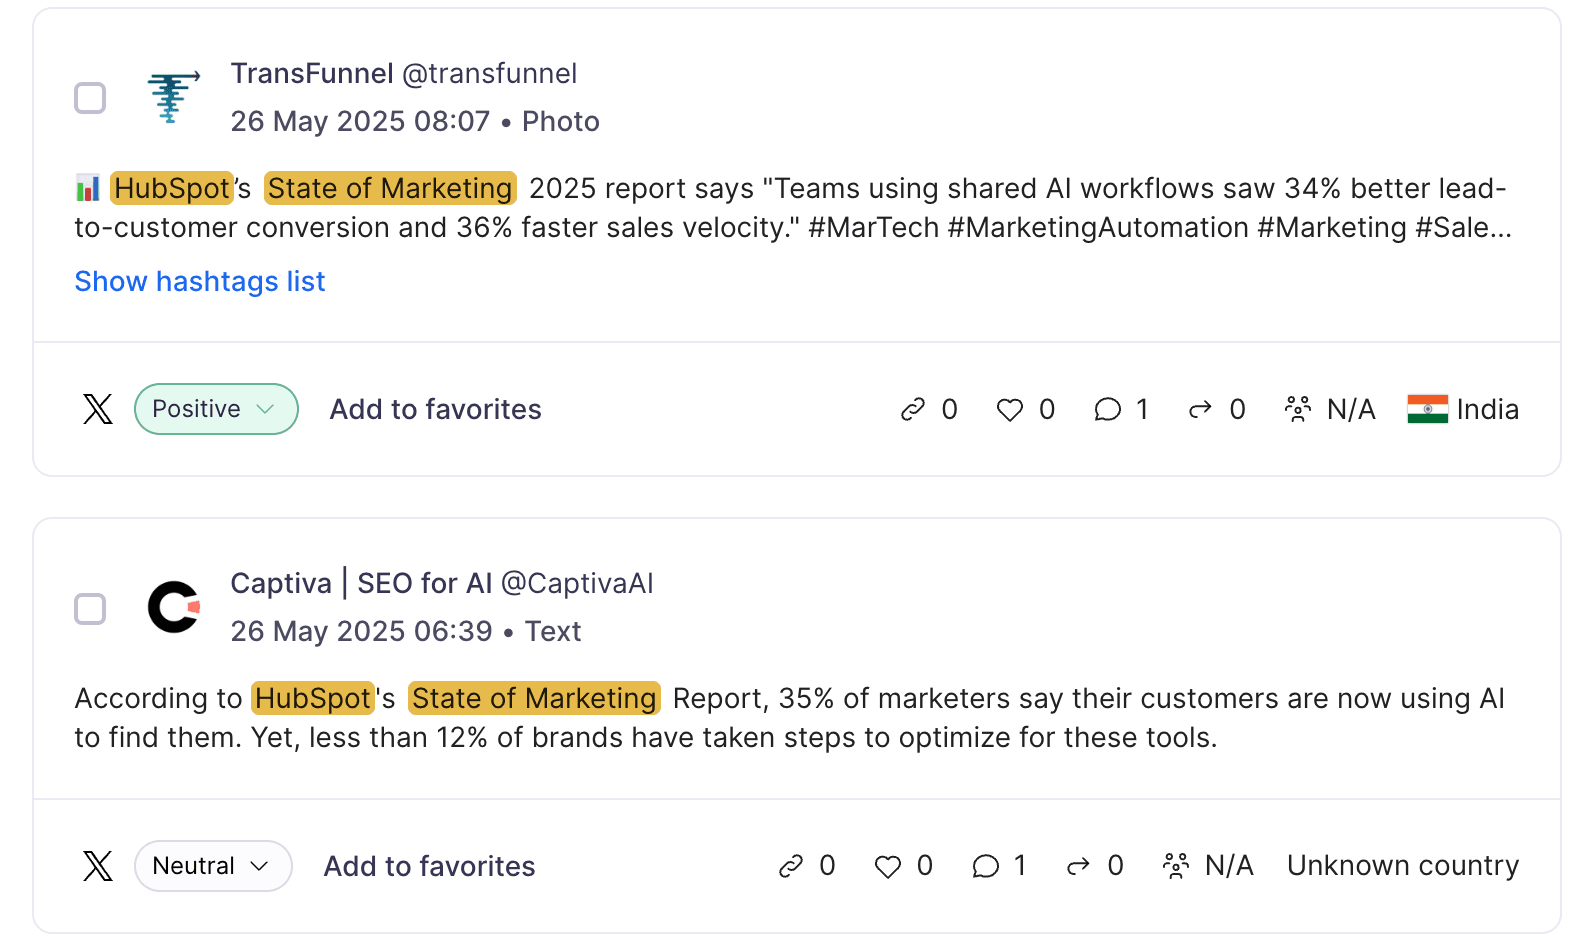Screen dimensions: 1574x946
Task: Click TransFunnel profile avatar
Action: click(x=173, y=98)
